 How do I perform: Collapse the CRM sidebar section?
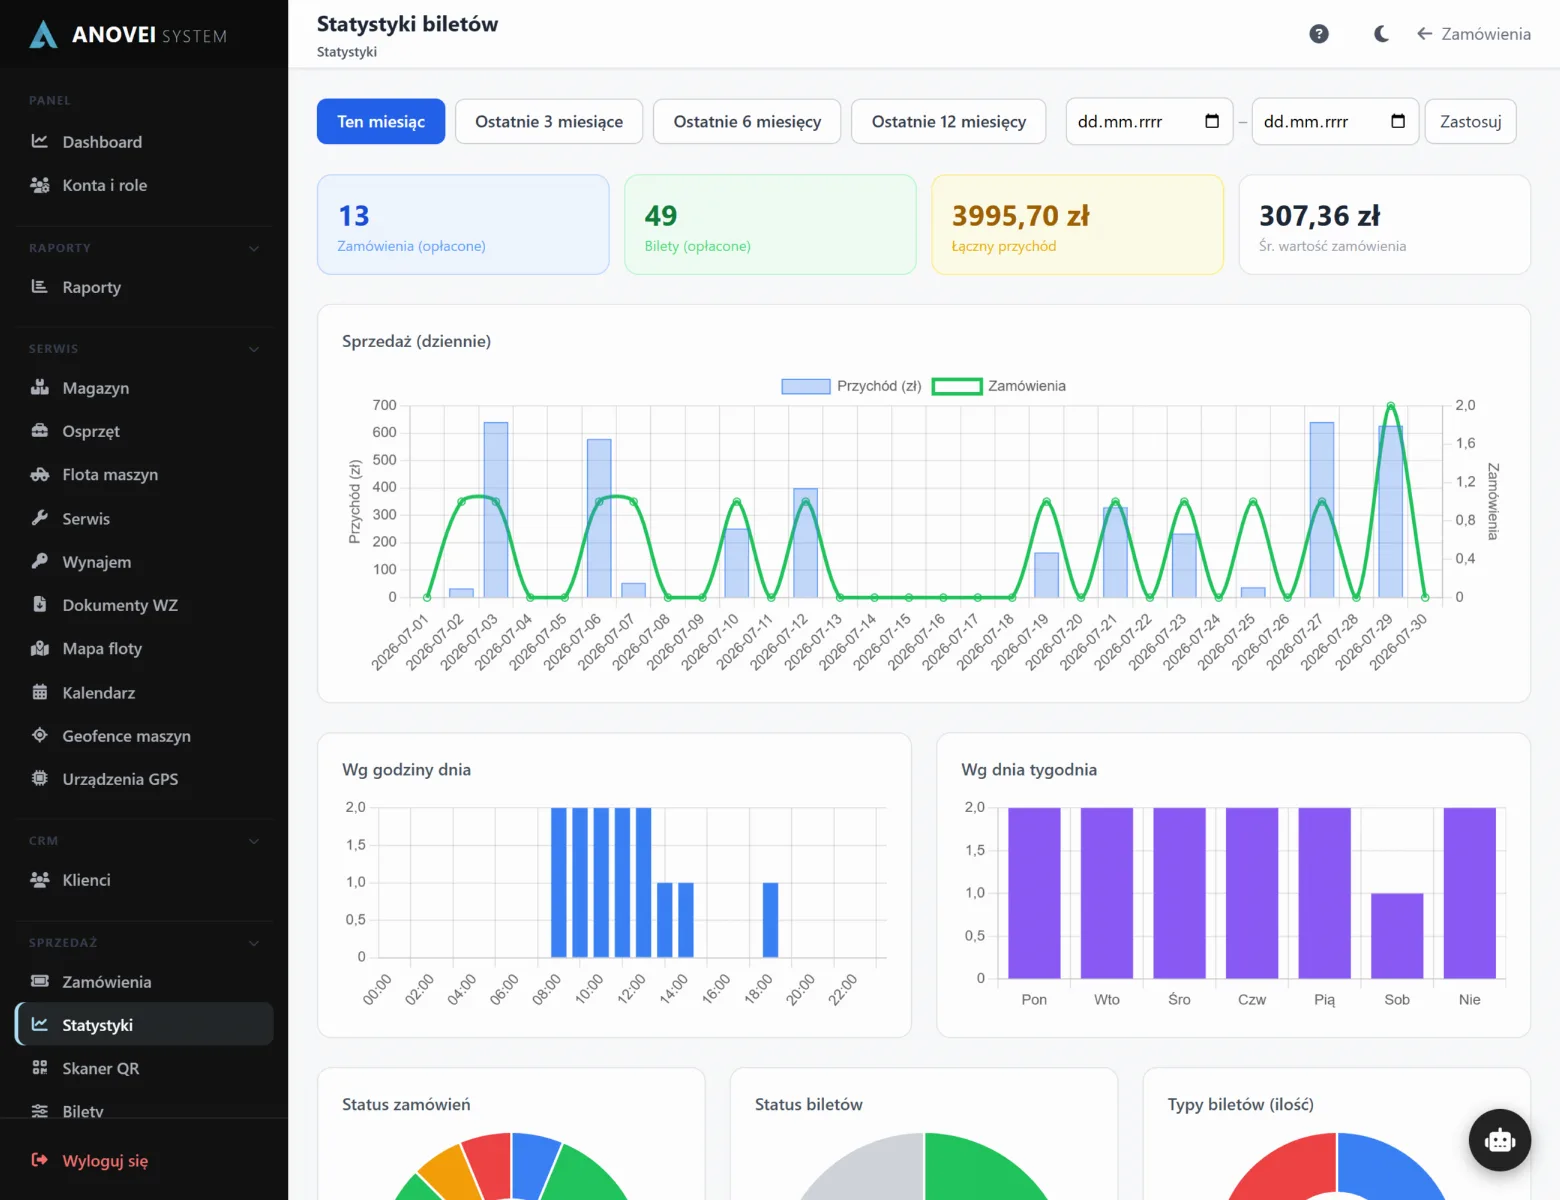click(254, 841)
